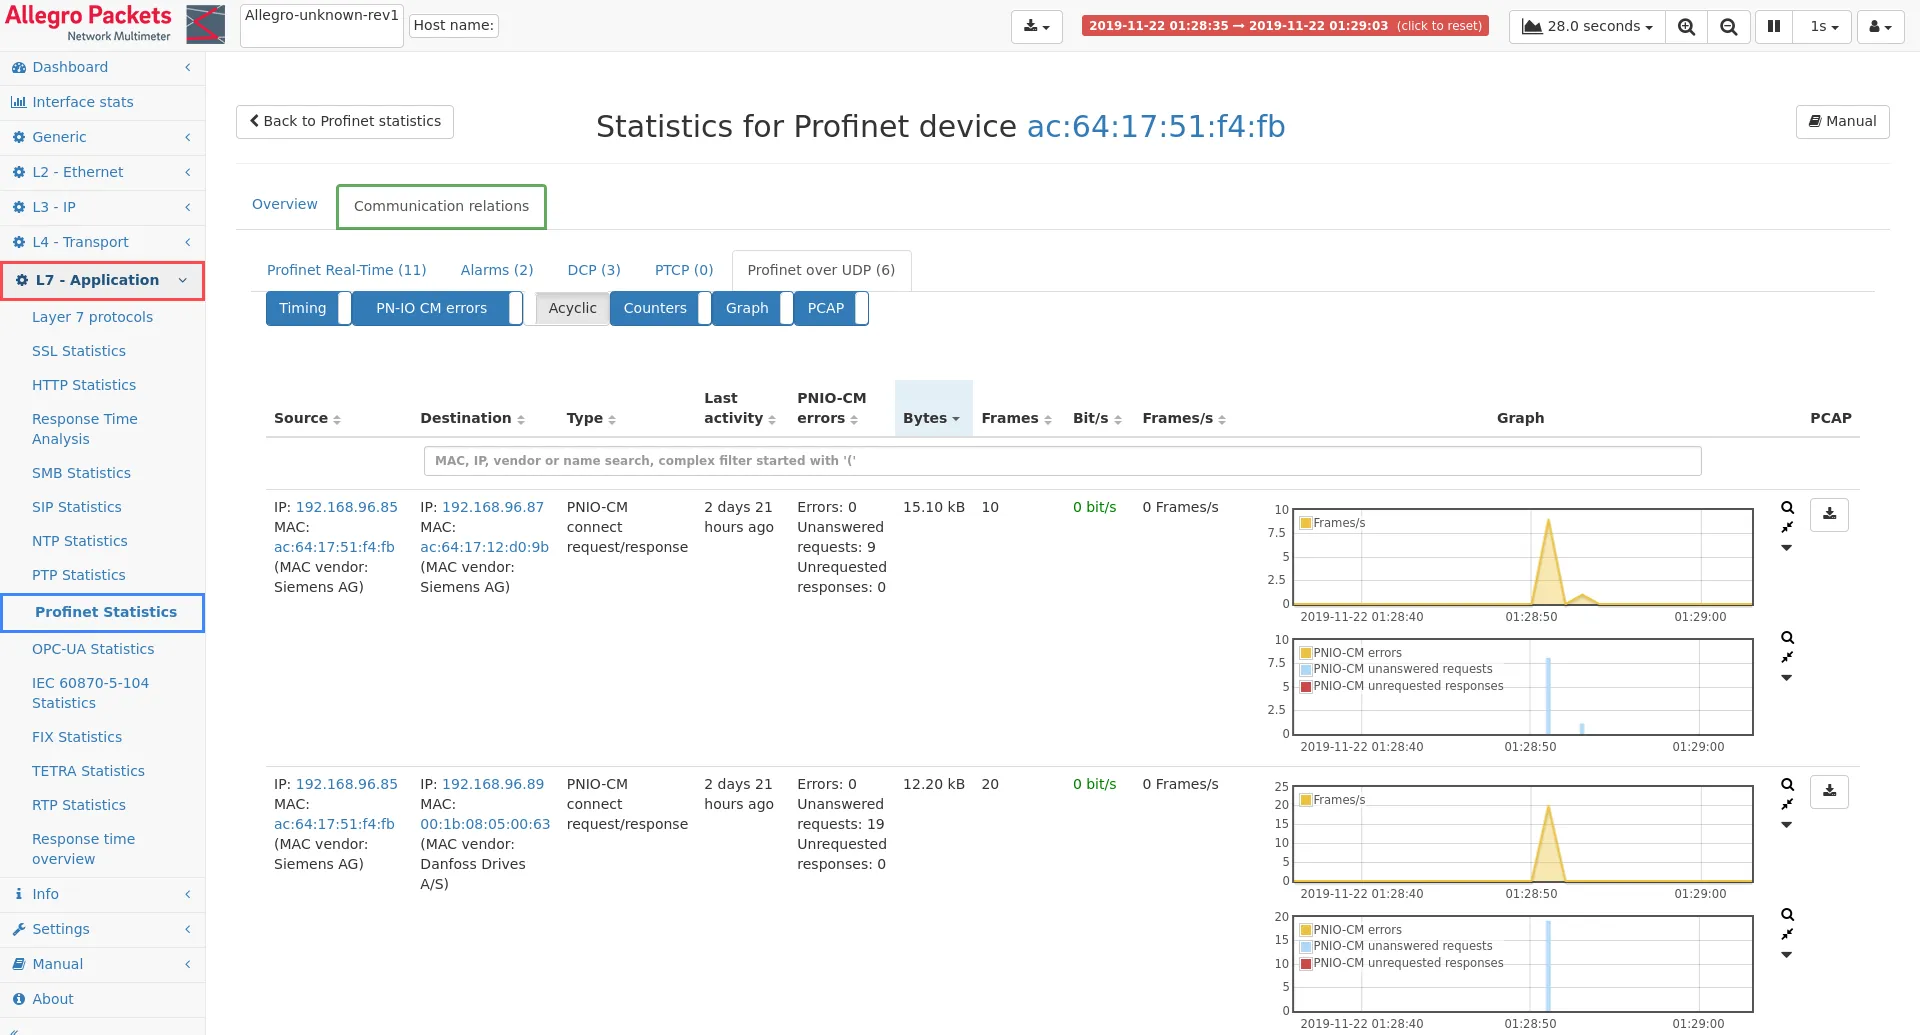
Task: Open the 1s update interval dropdown
Action: 1823,27
